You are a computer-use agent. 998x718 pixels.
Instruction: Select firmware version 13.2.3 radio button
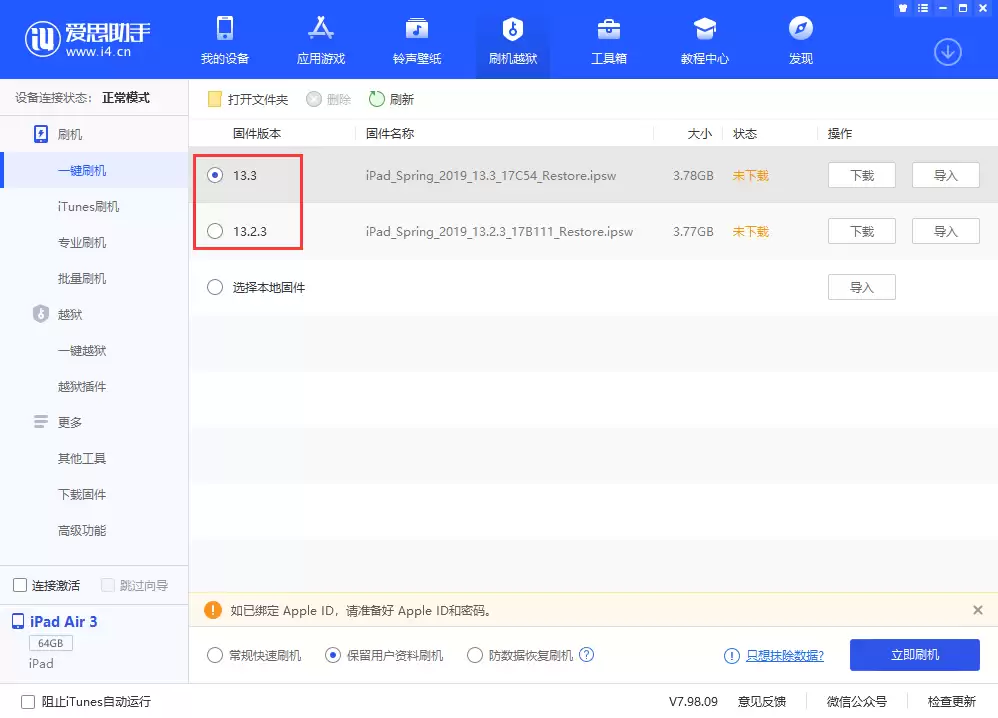[x=215, y=231]
